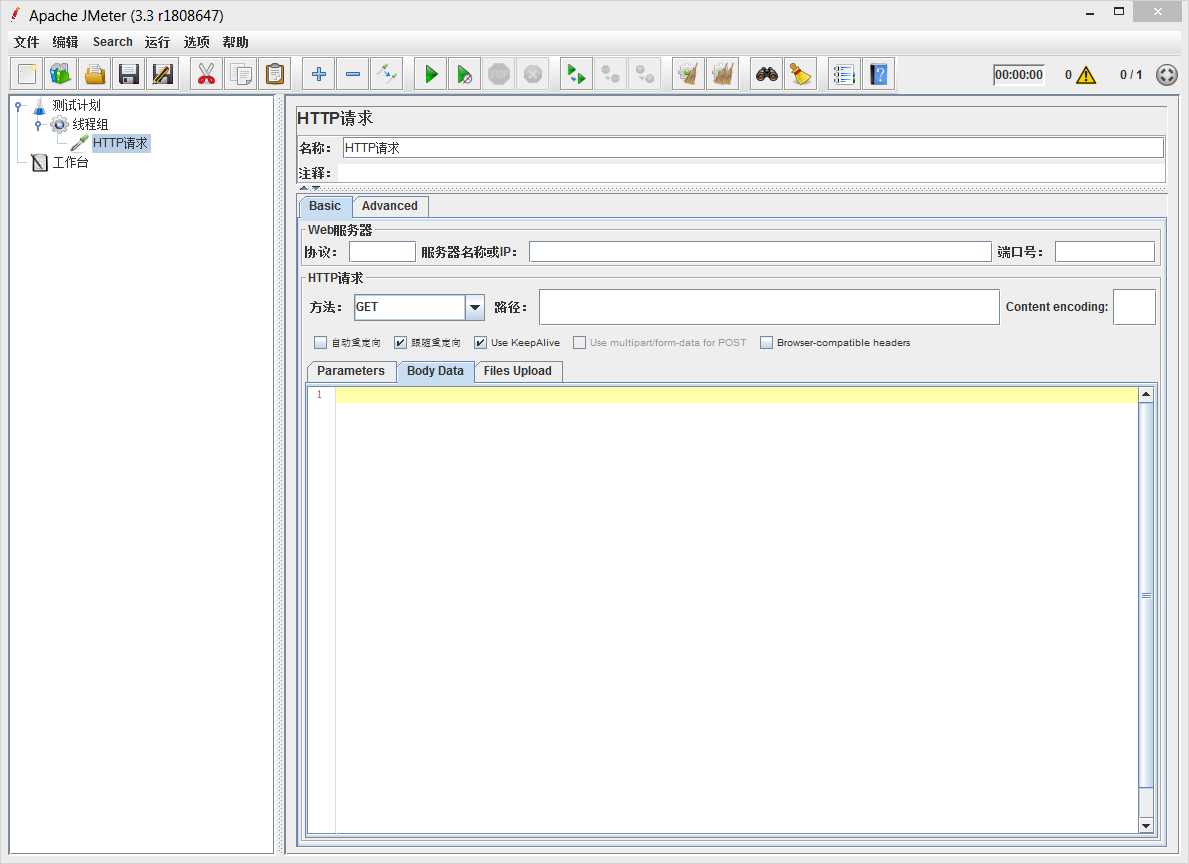Open Search with binoculars icon

click(x=767, y=74)
